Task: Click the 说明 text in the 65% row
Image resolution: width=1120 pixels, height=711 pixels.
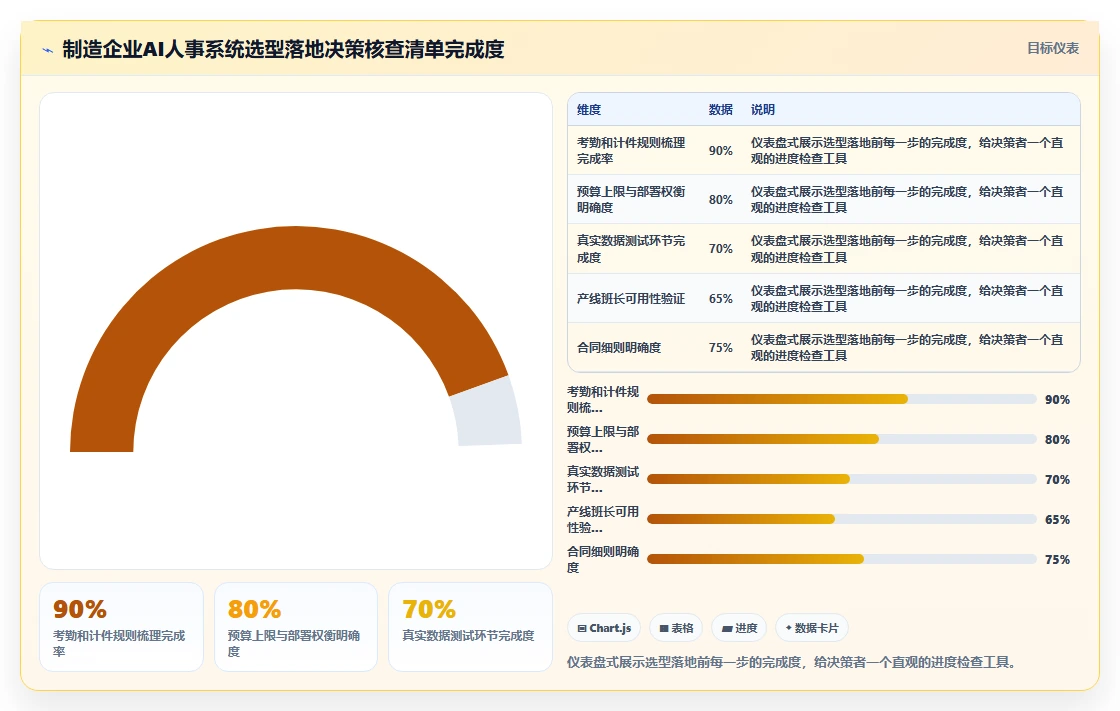Action: point(907,299)
